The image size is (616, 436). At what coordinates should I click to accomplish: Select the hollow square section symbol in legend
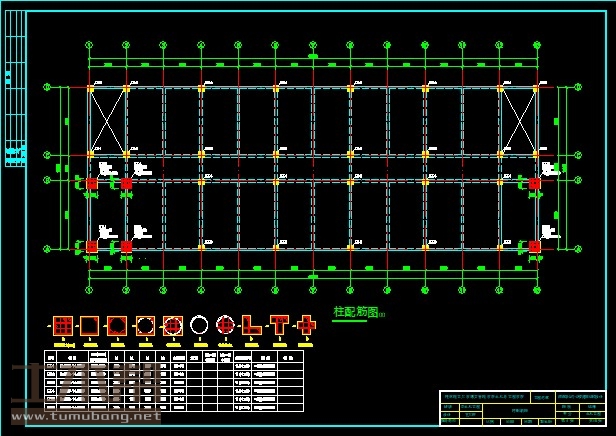89,326
